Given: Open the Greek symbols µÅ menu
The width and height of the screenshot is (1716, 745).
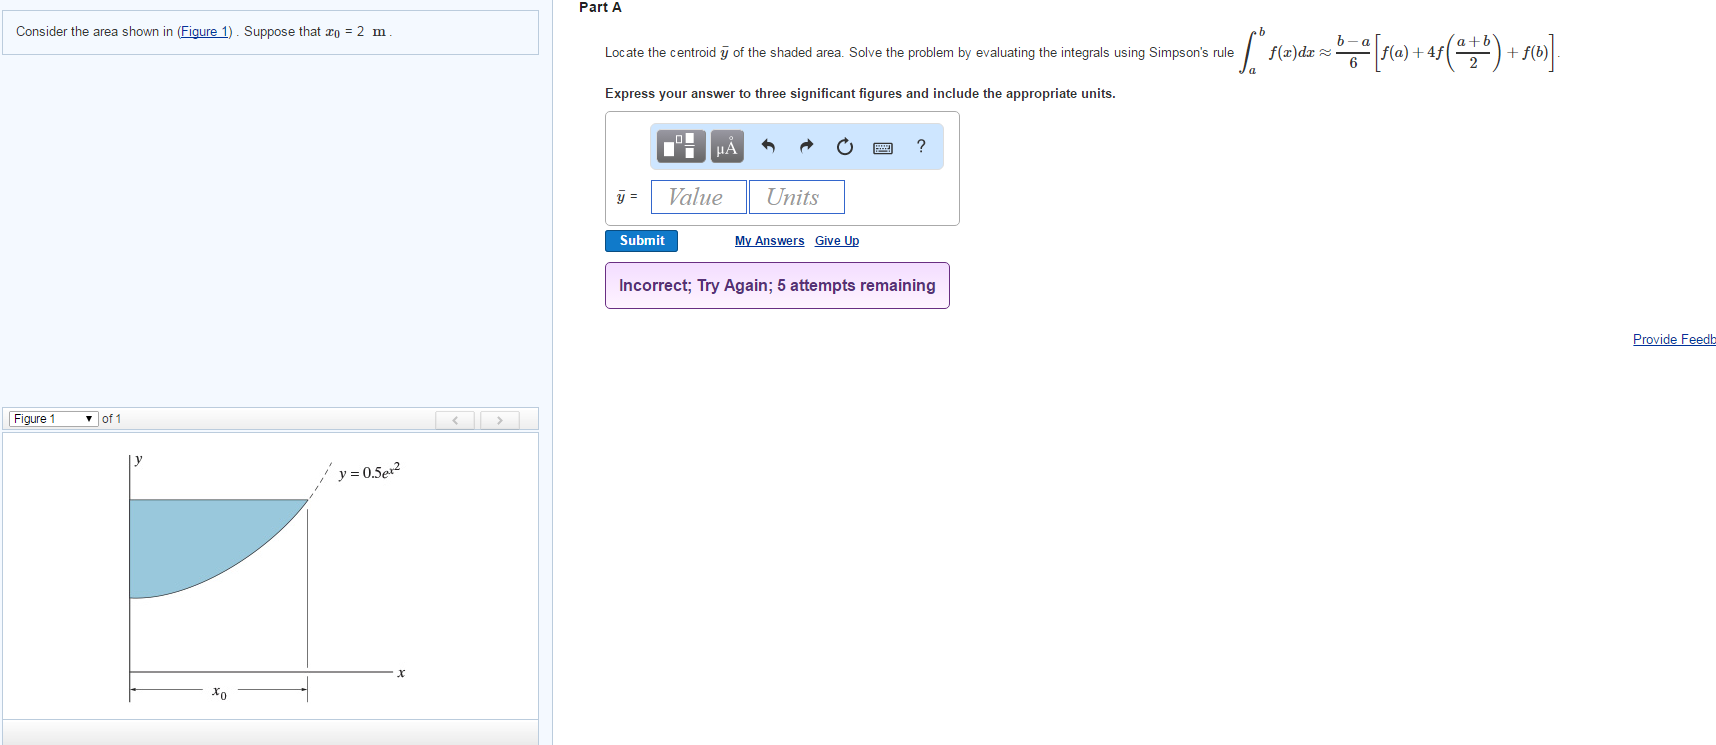Looking at the screenshot, I should [727, 147].
